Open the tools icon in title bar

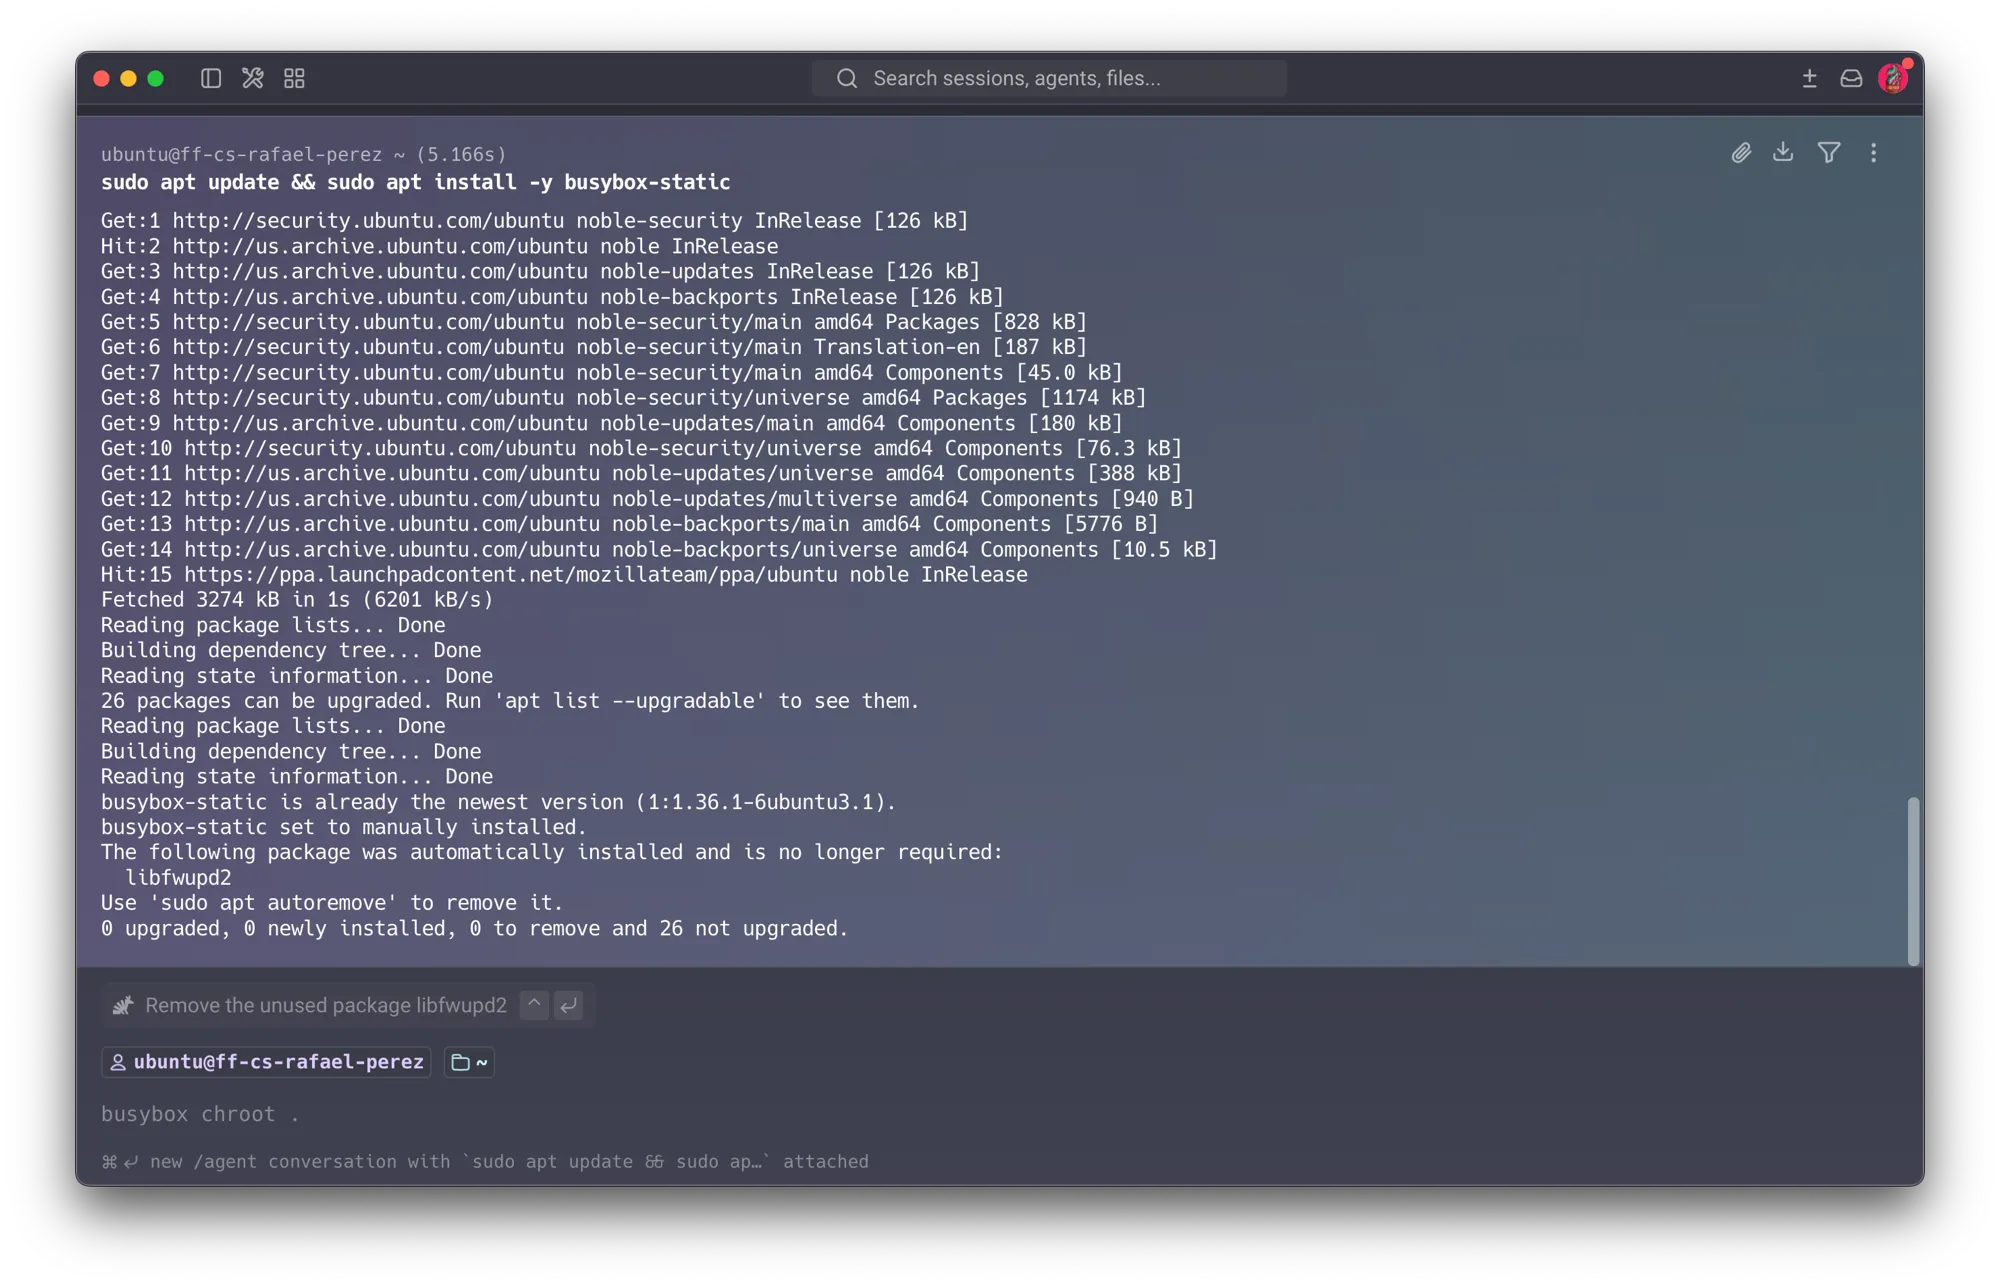pyautogui.click(x=252, y=78)
